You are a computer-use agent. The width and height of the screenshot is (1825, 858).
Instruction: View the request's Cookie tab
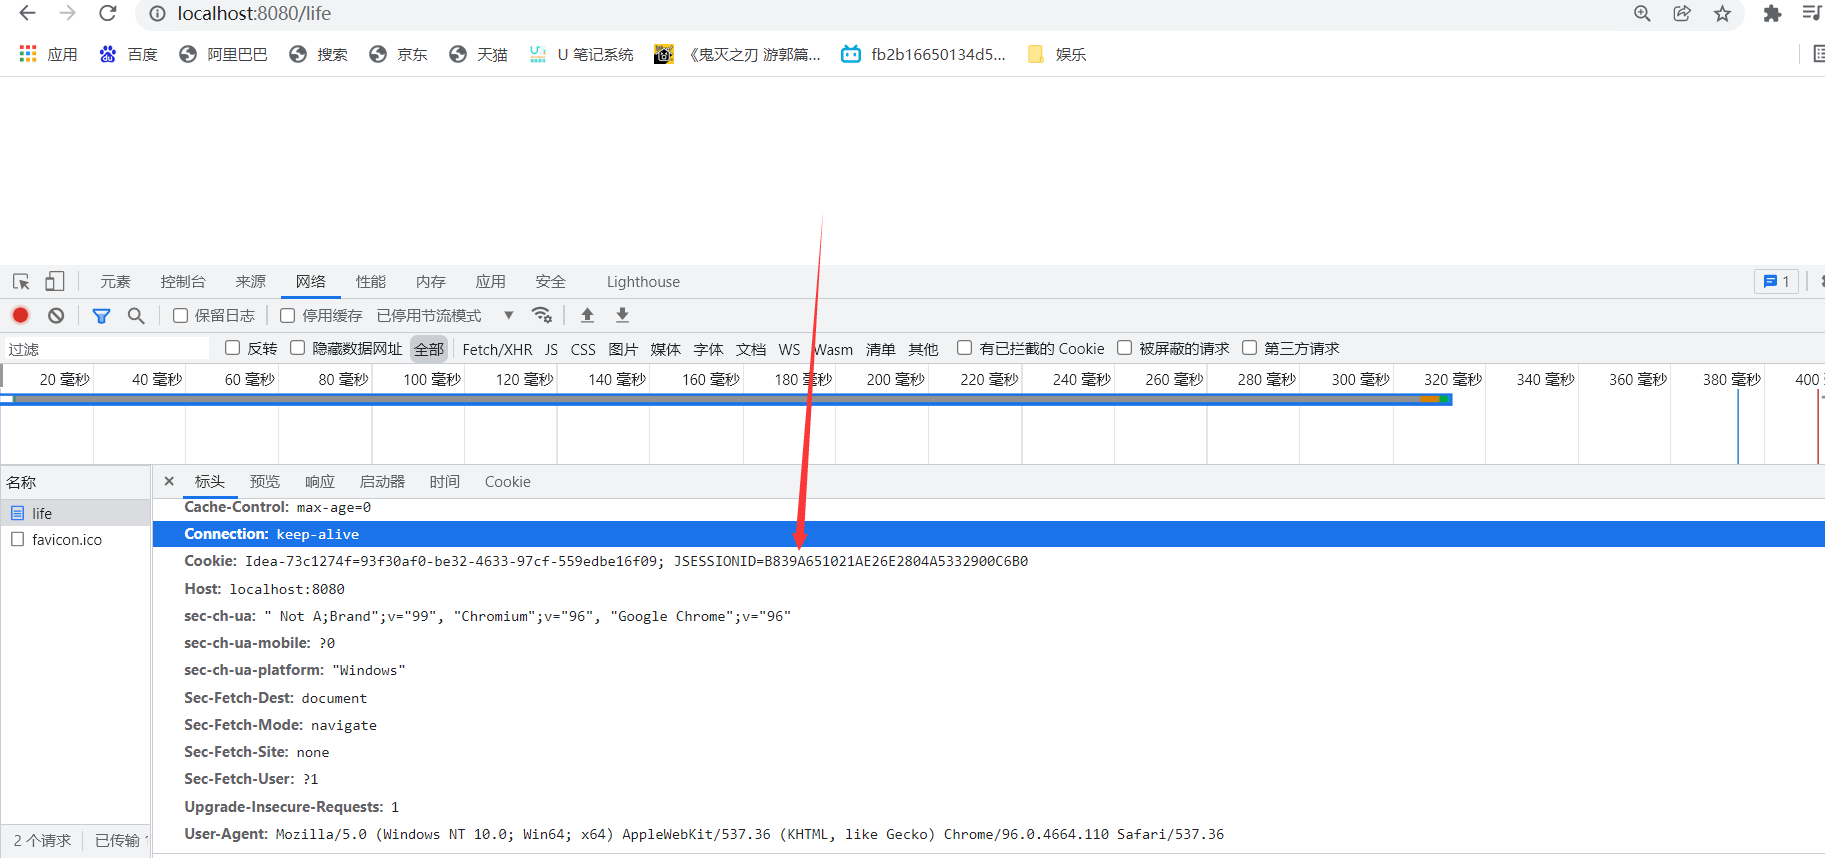(508, 482)
